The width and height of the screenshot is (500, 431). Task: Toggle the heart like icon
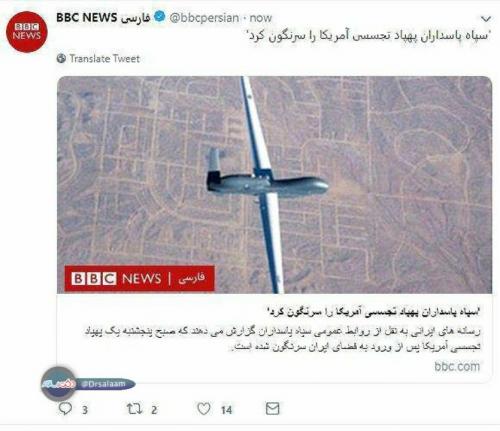204,409
